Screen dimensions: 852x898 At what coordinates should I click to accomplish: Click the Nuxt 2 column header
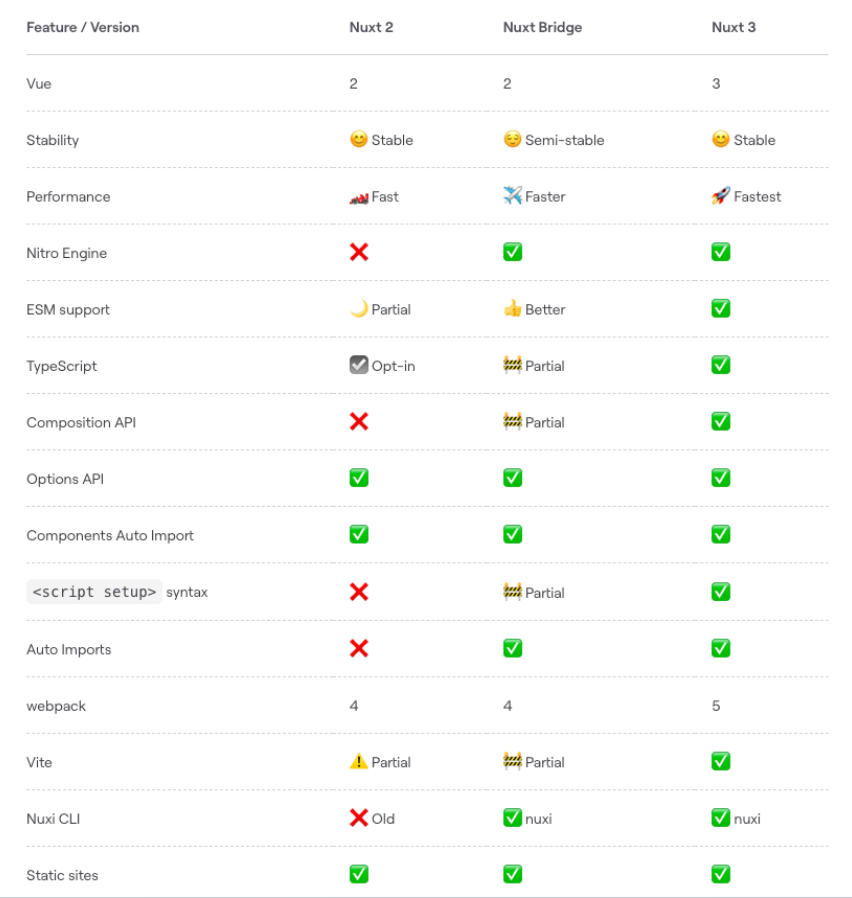click(x=371, y=27)
